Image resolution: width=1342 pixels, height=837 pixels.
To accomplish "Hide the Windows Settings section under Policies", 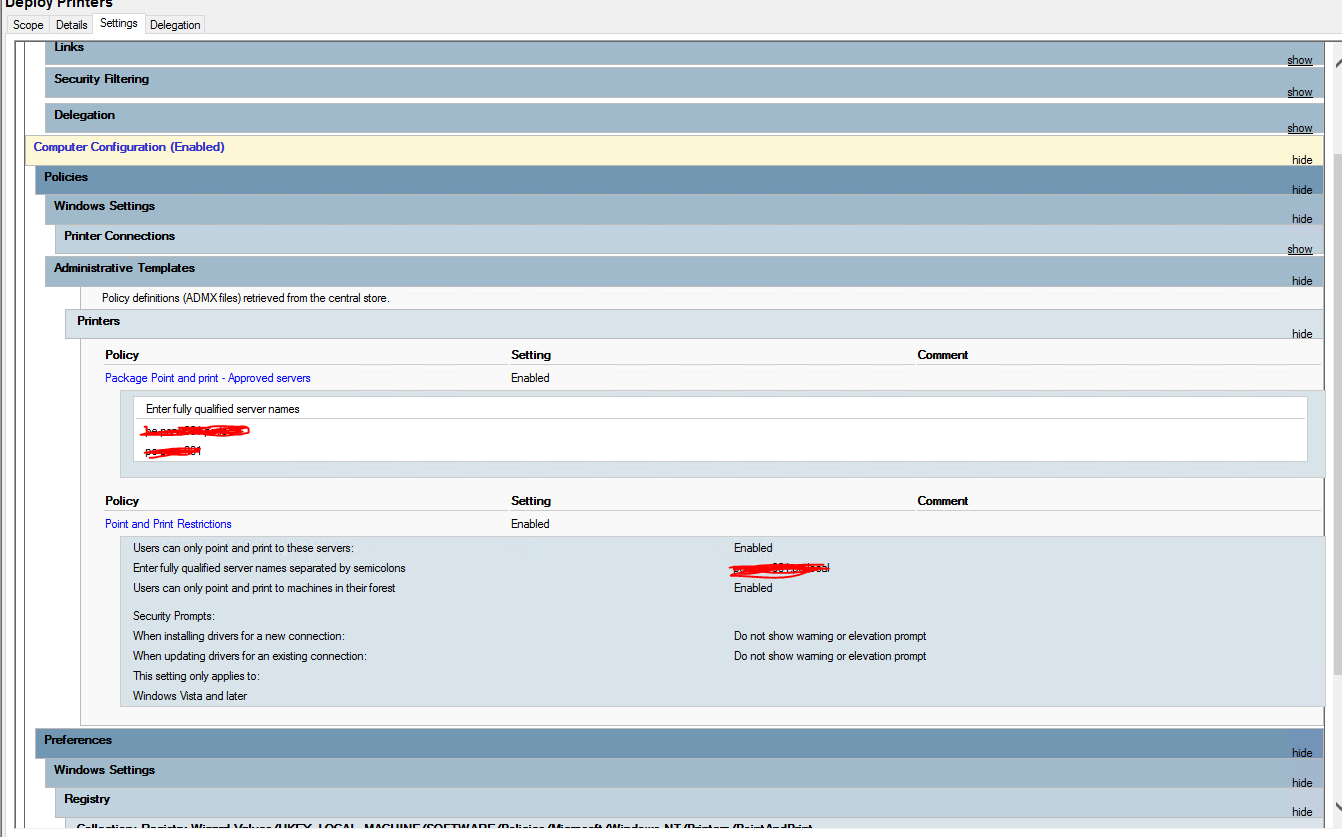I will click(x=1302, y=218).
